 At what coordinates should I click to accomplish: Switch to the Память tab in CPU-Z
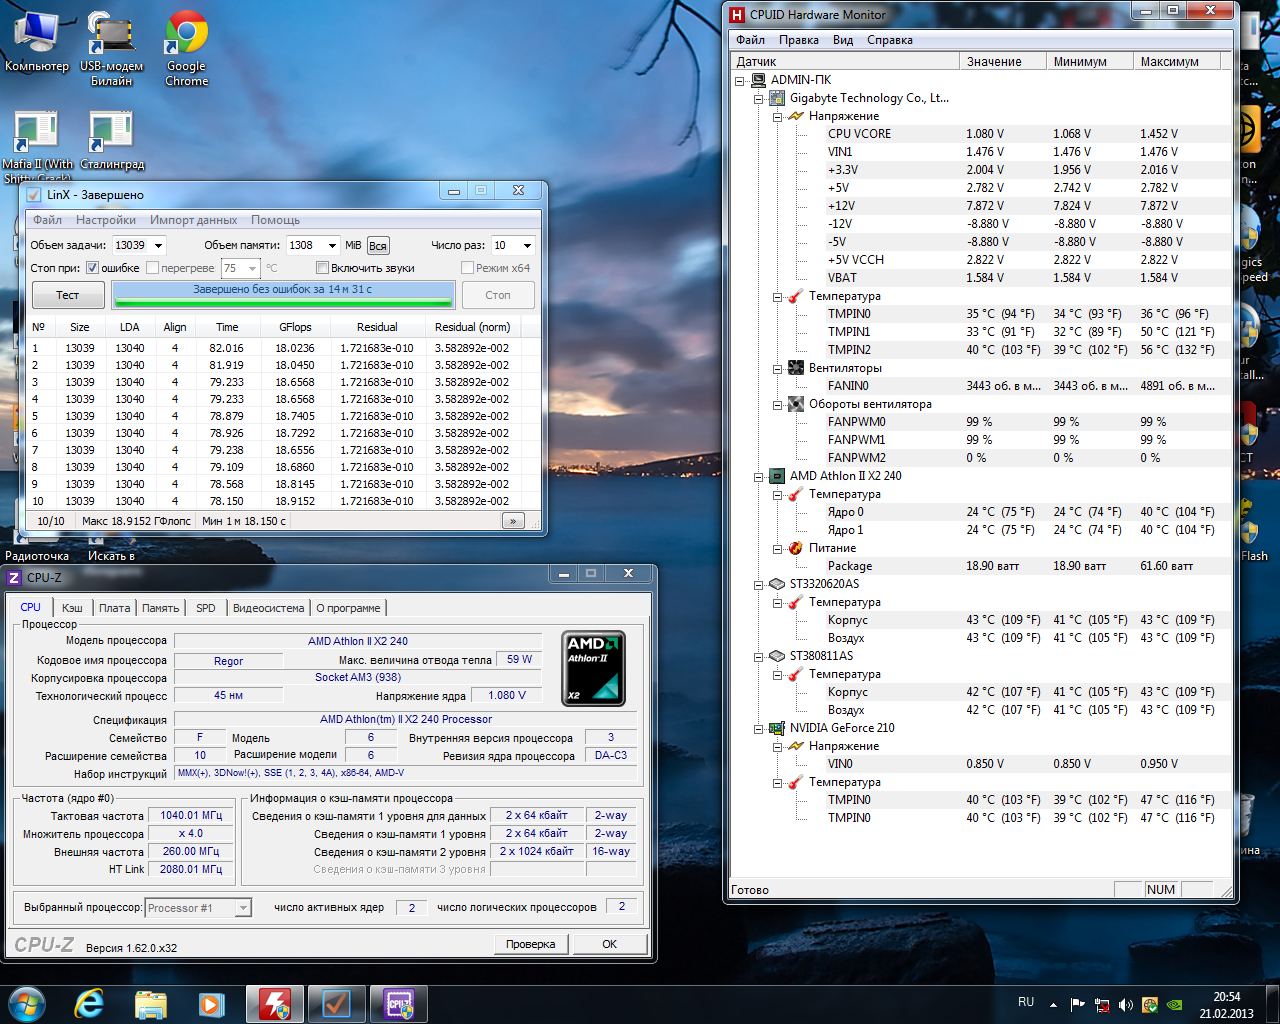pos(160,608)
